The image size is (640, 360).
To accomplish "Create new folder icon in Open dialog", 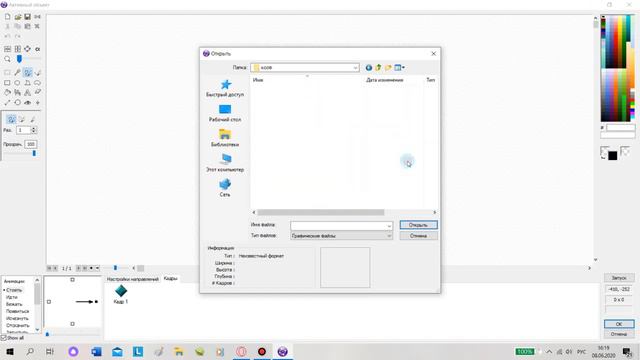I will (x=388, y=67).
